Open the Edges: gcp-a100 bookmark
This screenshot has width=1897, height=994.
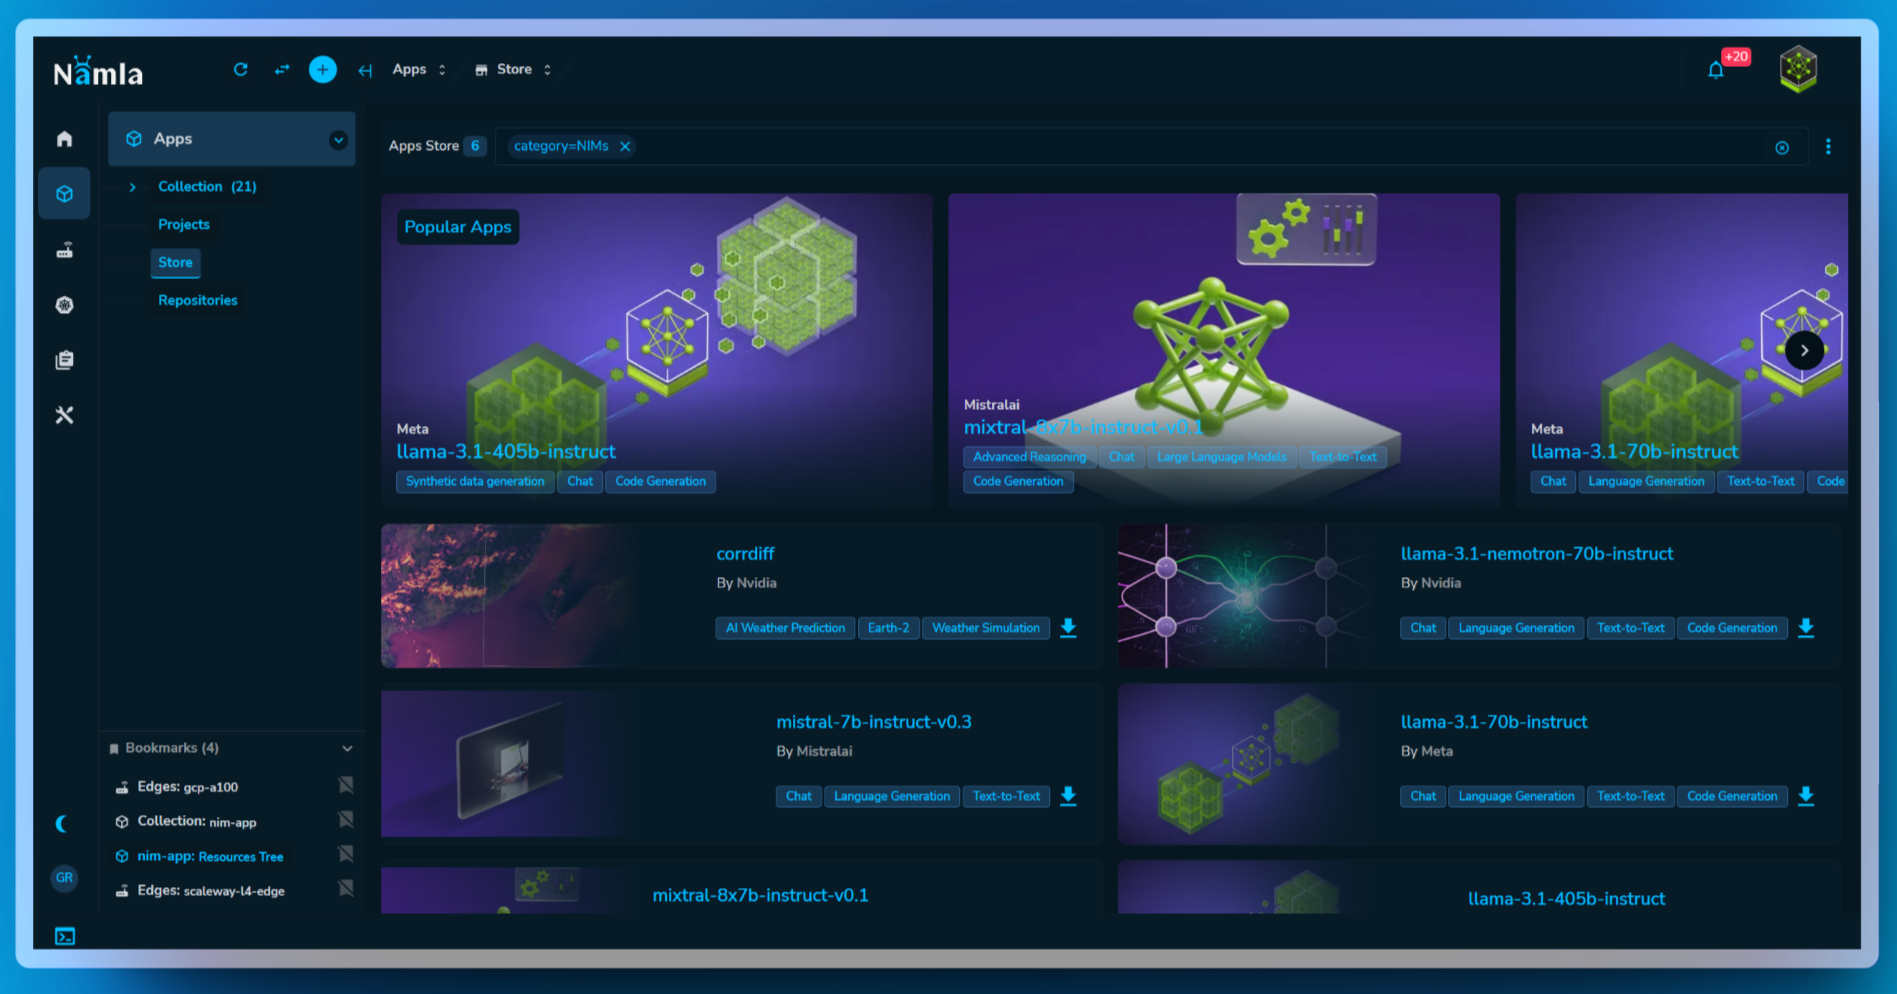188,787
